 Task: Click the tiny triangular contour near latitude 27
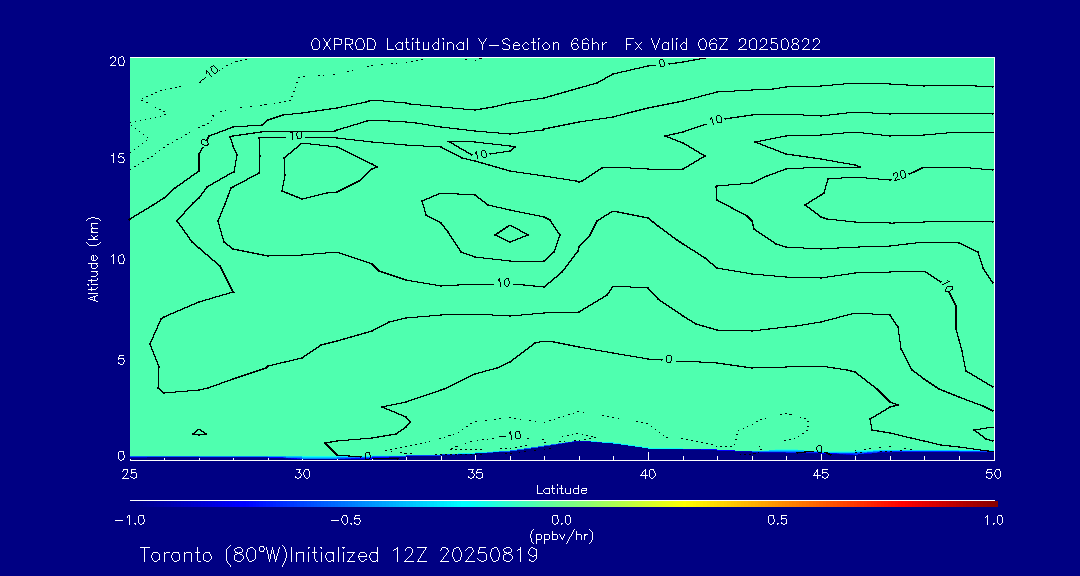(199, 432)
